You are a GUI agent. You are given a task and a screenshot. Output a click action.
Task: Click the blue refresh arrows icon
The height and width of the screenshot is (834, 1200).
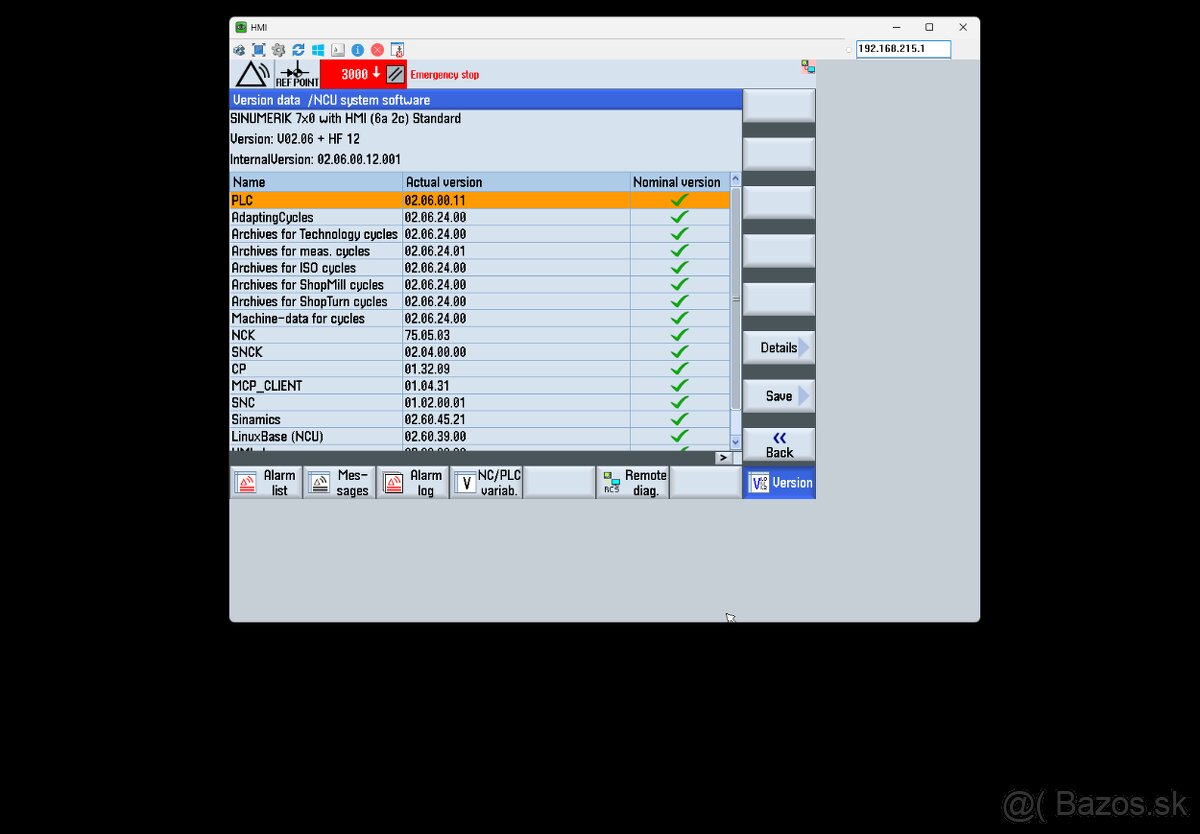298,49
